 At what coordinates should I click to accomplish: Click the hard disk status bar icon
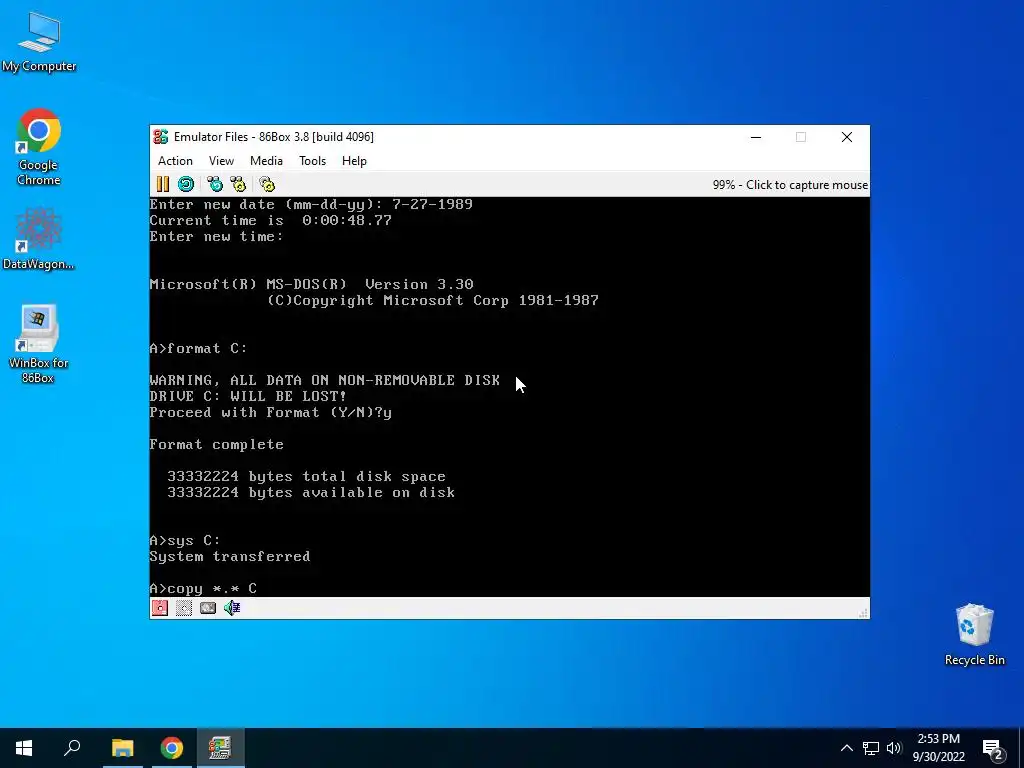208,608
